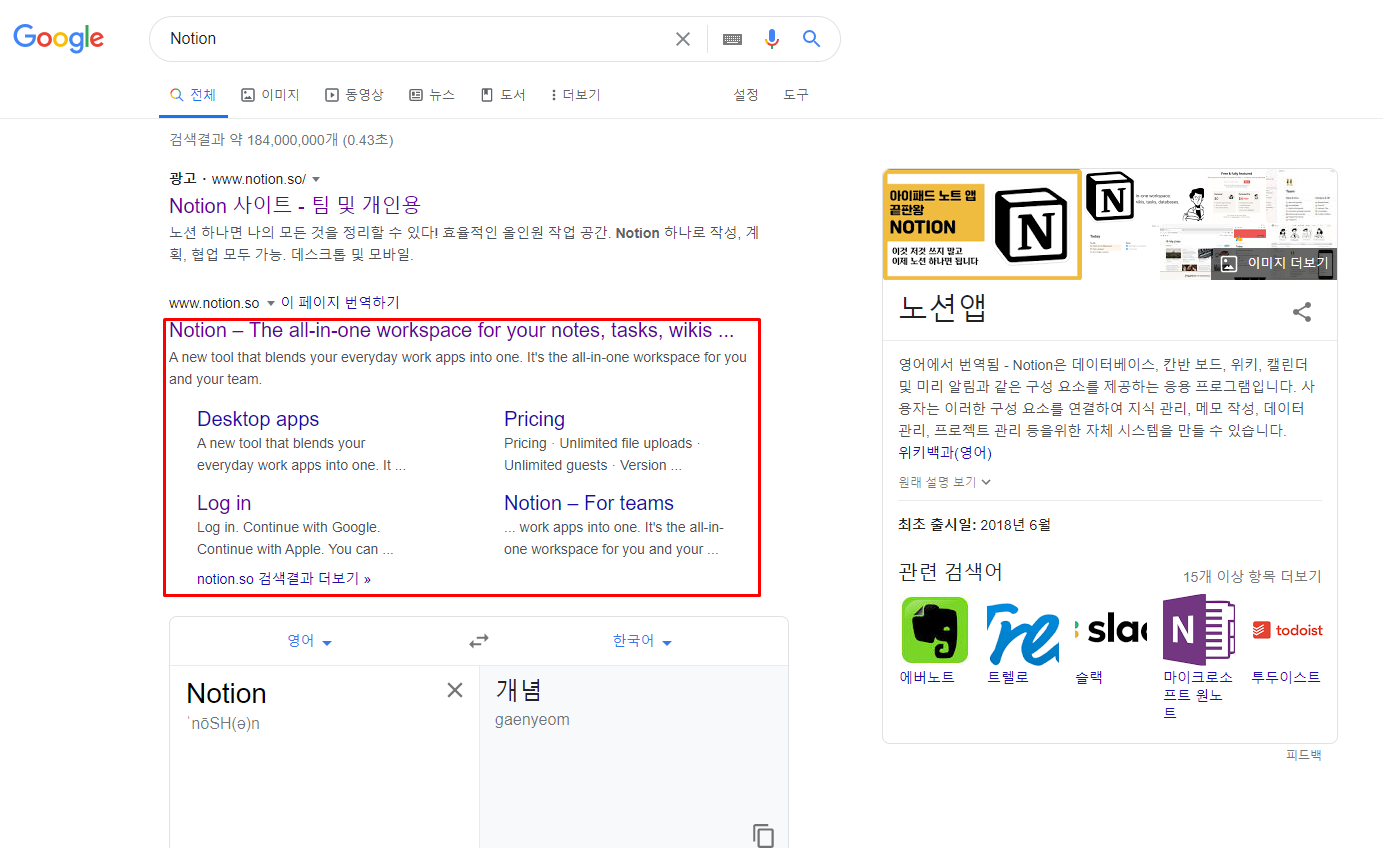This screenshot has height=848, width=1383.
Task: Share the 노션앱 knowledge panel
Action: coord(1302,312)
